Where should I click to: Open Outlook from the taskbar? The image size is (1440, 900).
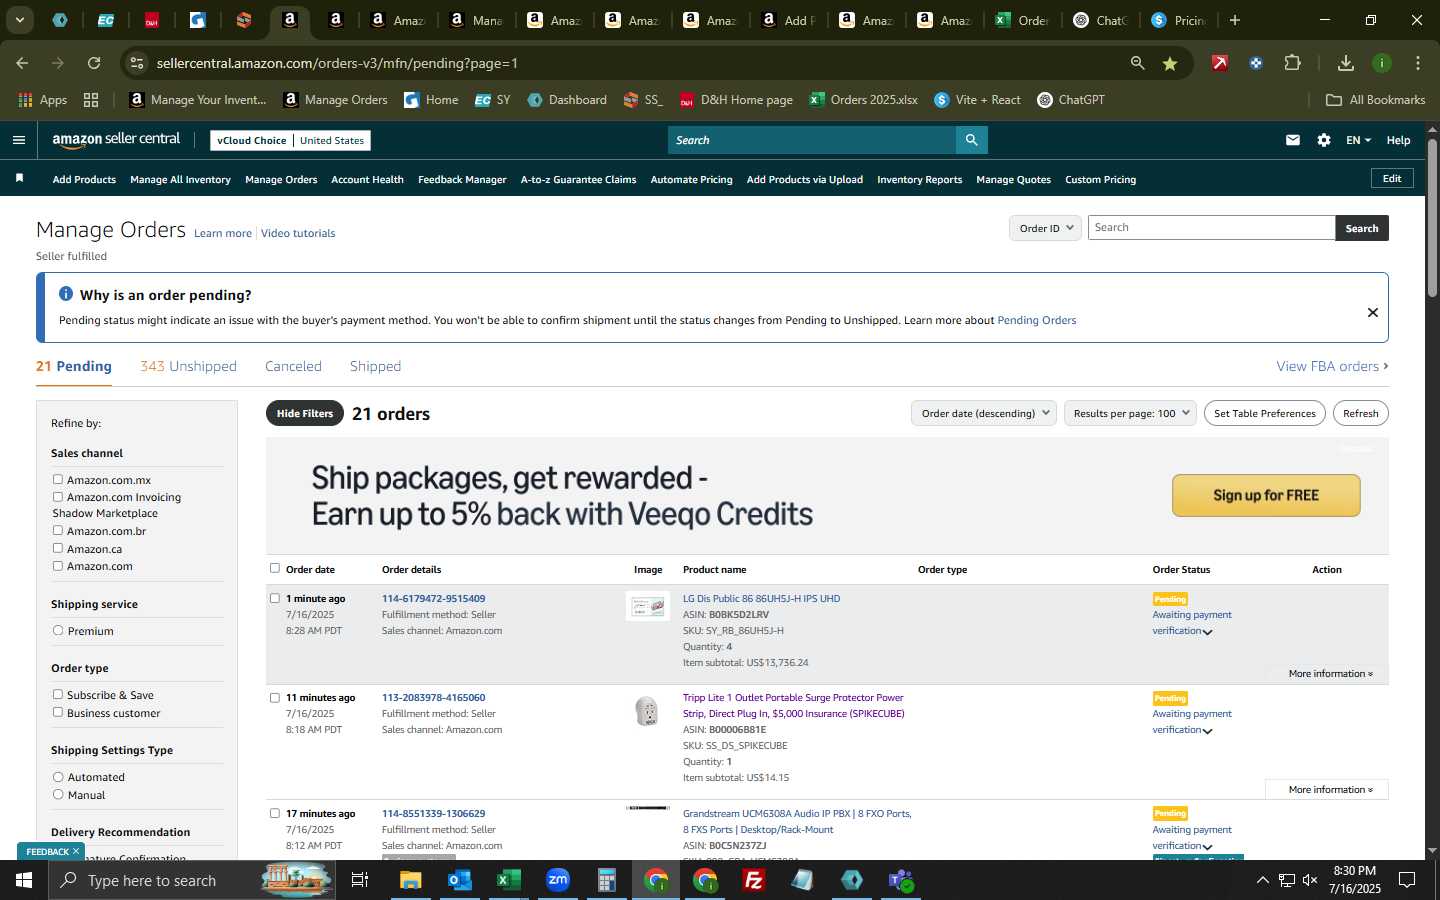(459, 880)
